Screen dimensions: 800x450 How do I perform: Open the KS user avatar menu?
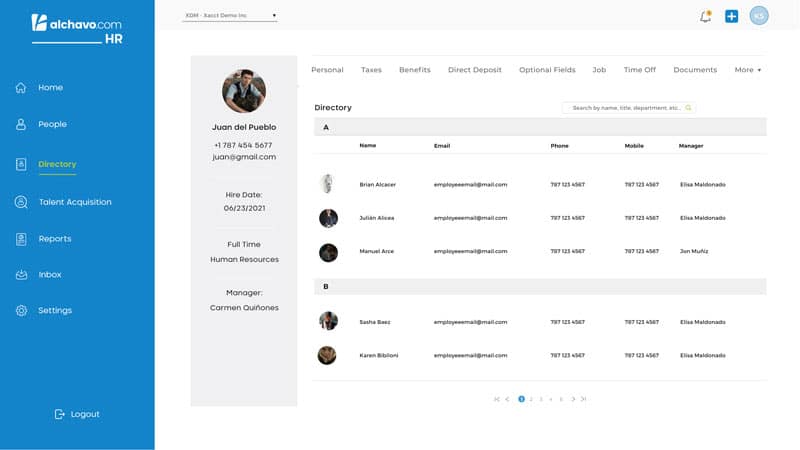pos(760,16)
